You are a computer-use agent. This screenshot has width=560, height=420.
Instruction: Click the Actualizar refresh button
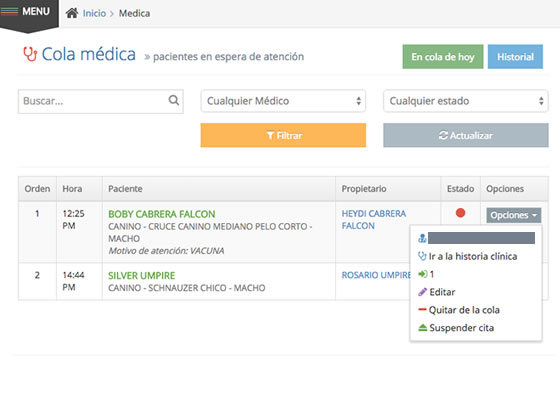pyautogui.click(x=466, y=135)
